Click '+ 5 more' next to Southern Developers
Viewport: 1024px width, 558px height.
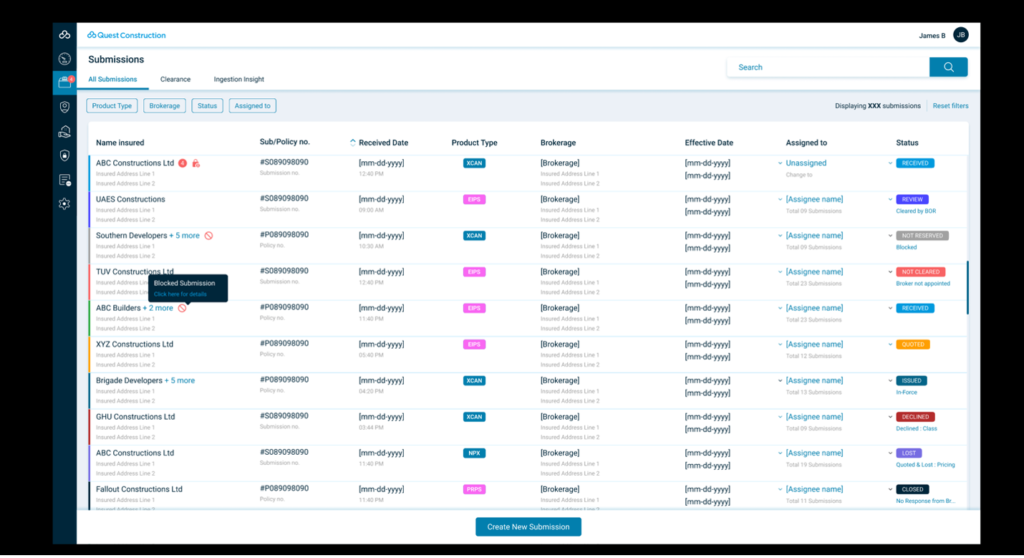click(x=185, y=236)
